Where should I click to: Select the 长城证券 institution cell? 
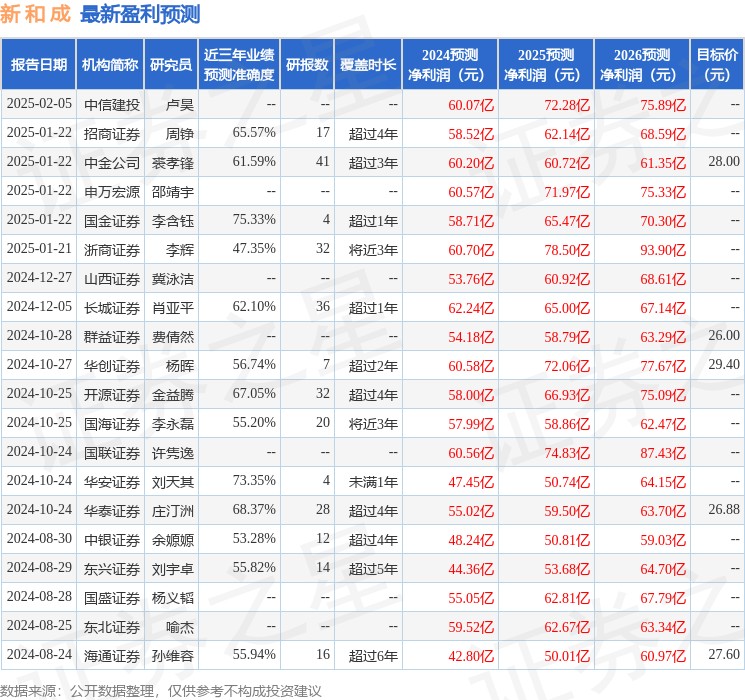pyautogui.click(x=112, y=308)
